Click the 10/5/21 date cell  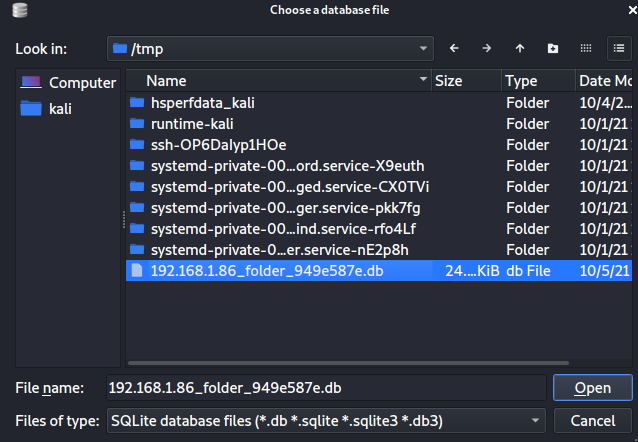(x=605, y=271)
